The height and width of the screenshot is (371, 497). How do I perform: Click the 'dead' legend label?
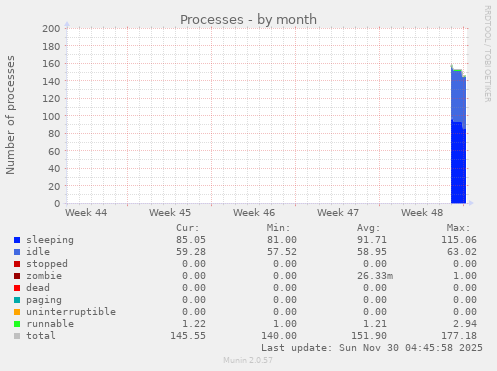pyautogui.click(x=38, y=288)
